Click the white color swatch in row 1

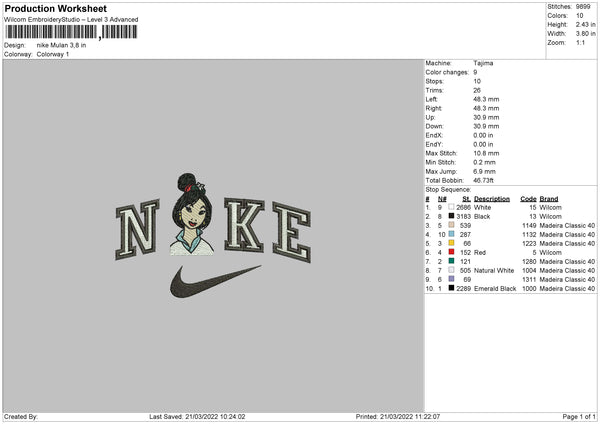point(452,207)
